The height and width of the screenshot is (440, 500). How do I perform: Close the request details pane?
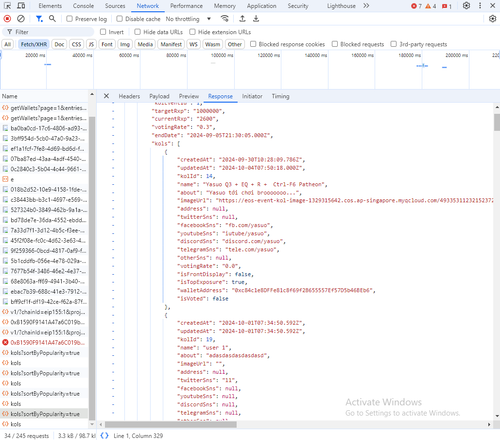point(106,96)
